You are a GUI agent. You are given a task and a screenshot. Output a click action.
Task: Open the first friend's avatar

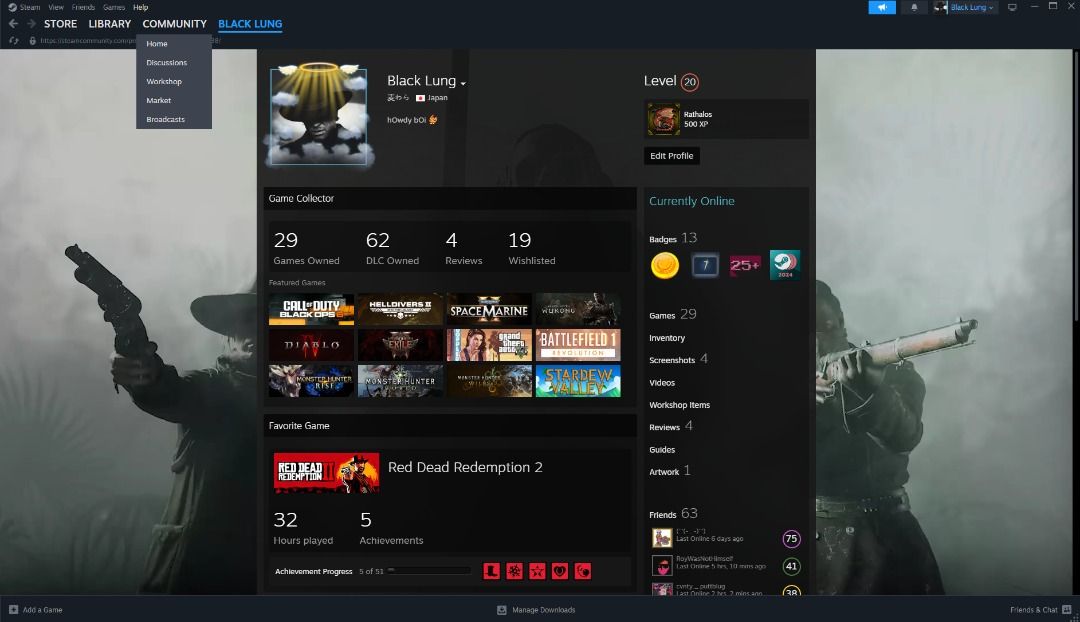click(662, 537)
